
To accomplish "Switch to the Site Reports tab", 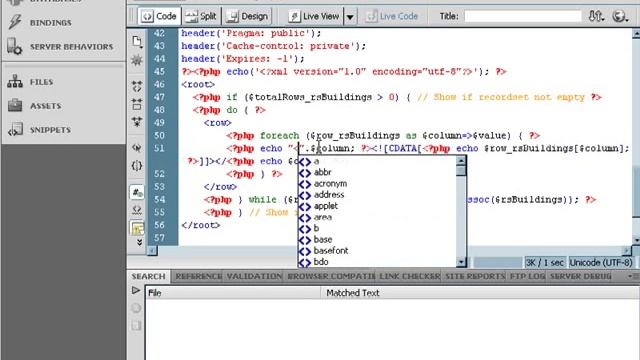I will pos(475,276).
